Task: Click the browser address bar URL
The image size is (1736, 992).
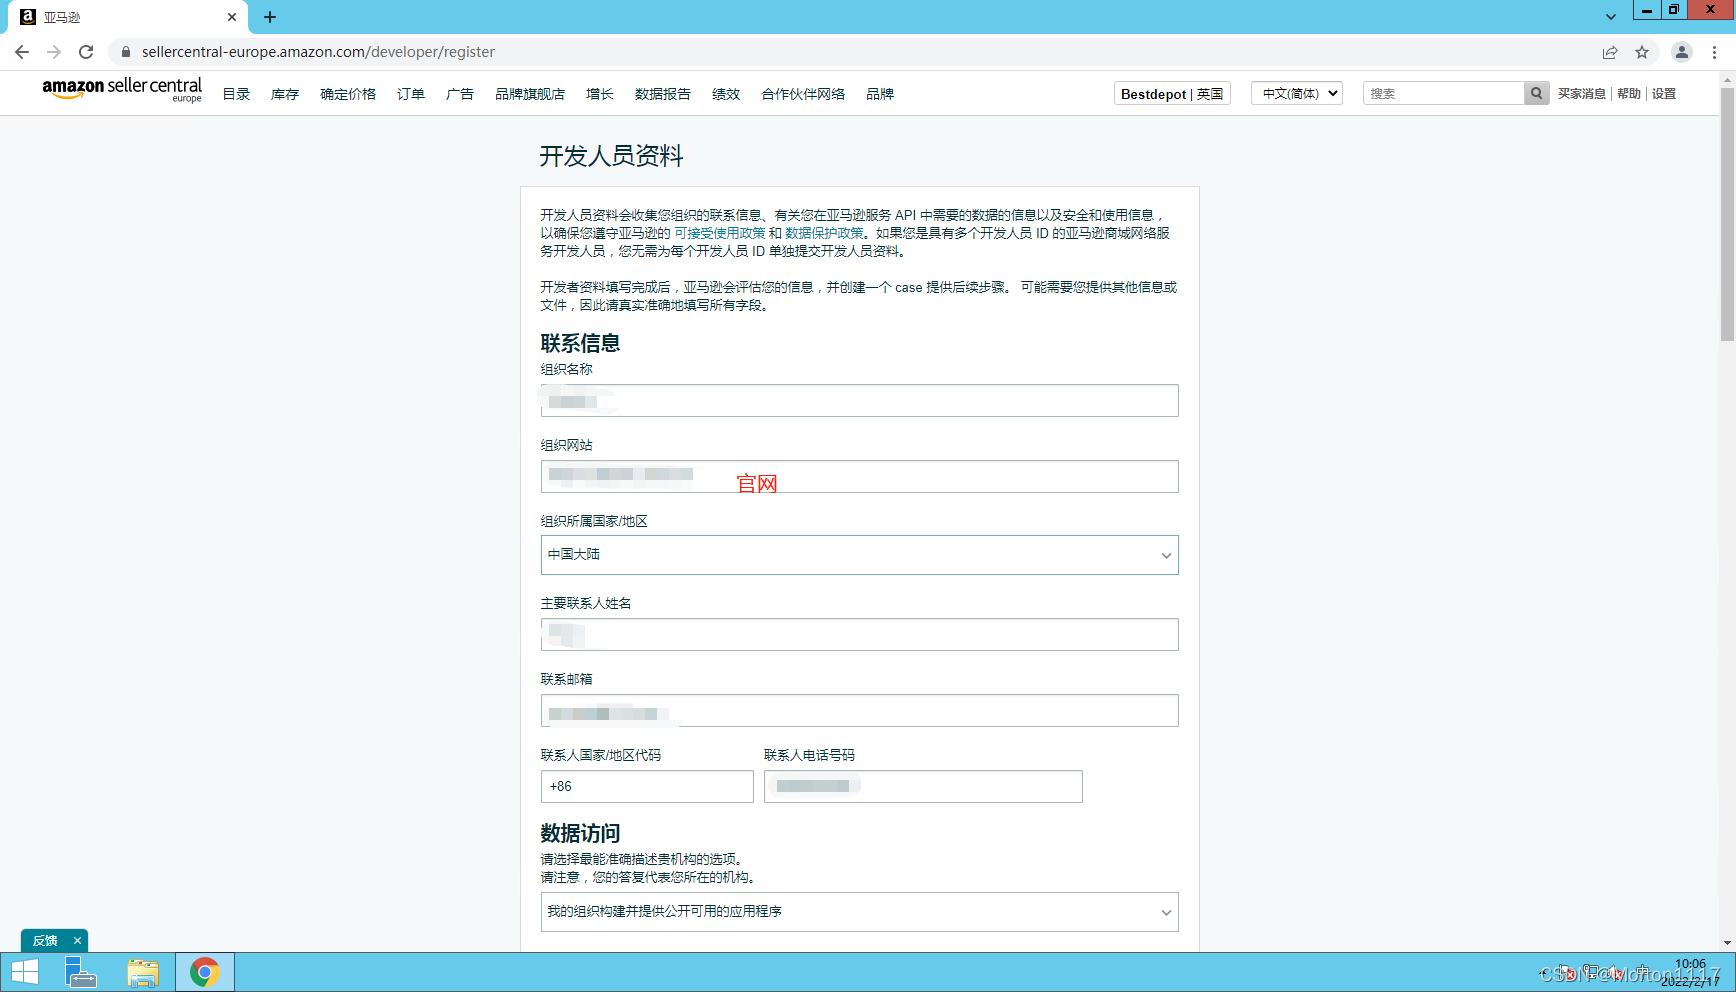Action: point(318,52)
